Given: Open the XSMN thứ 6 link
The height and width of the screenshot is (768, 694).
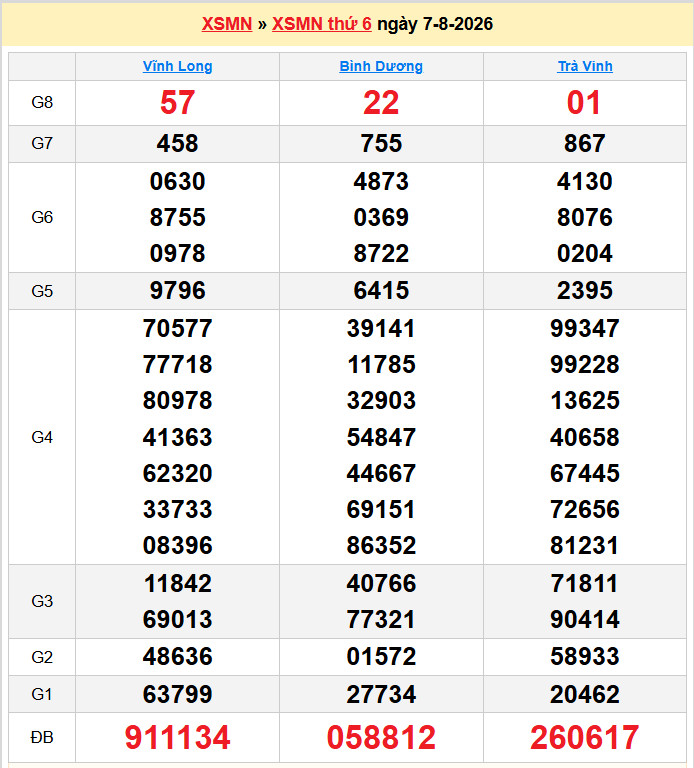Looking at the screenshot, I should click(322, 24).
